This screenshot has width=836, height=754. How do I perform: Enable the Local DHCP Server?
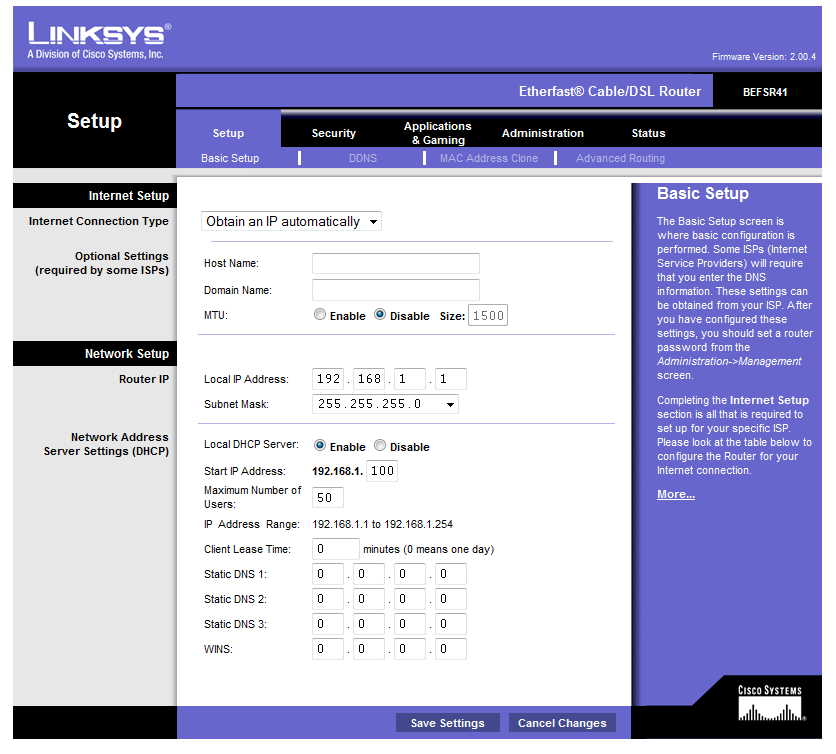click(319, 445)
